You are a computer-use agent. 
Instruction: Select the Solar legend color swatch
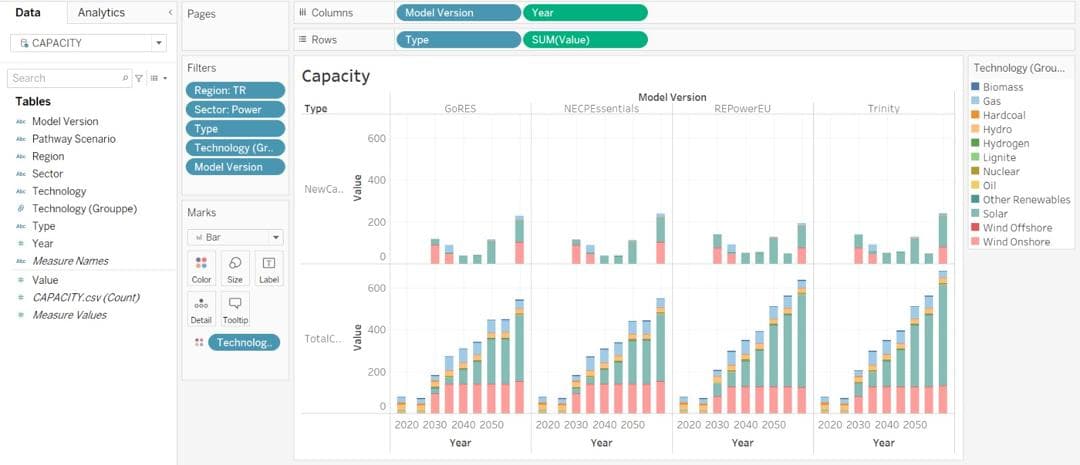pyautogui.click(x=974, y=214)
